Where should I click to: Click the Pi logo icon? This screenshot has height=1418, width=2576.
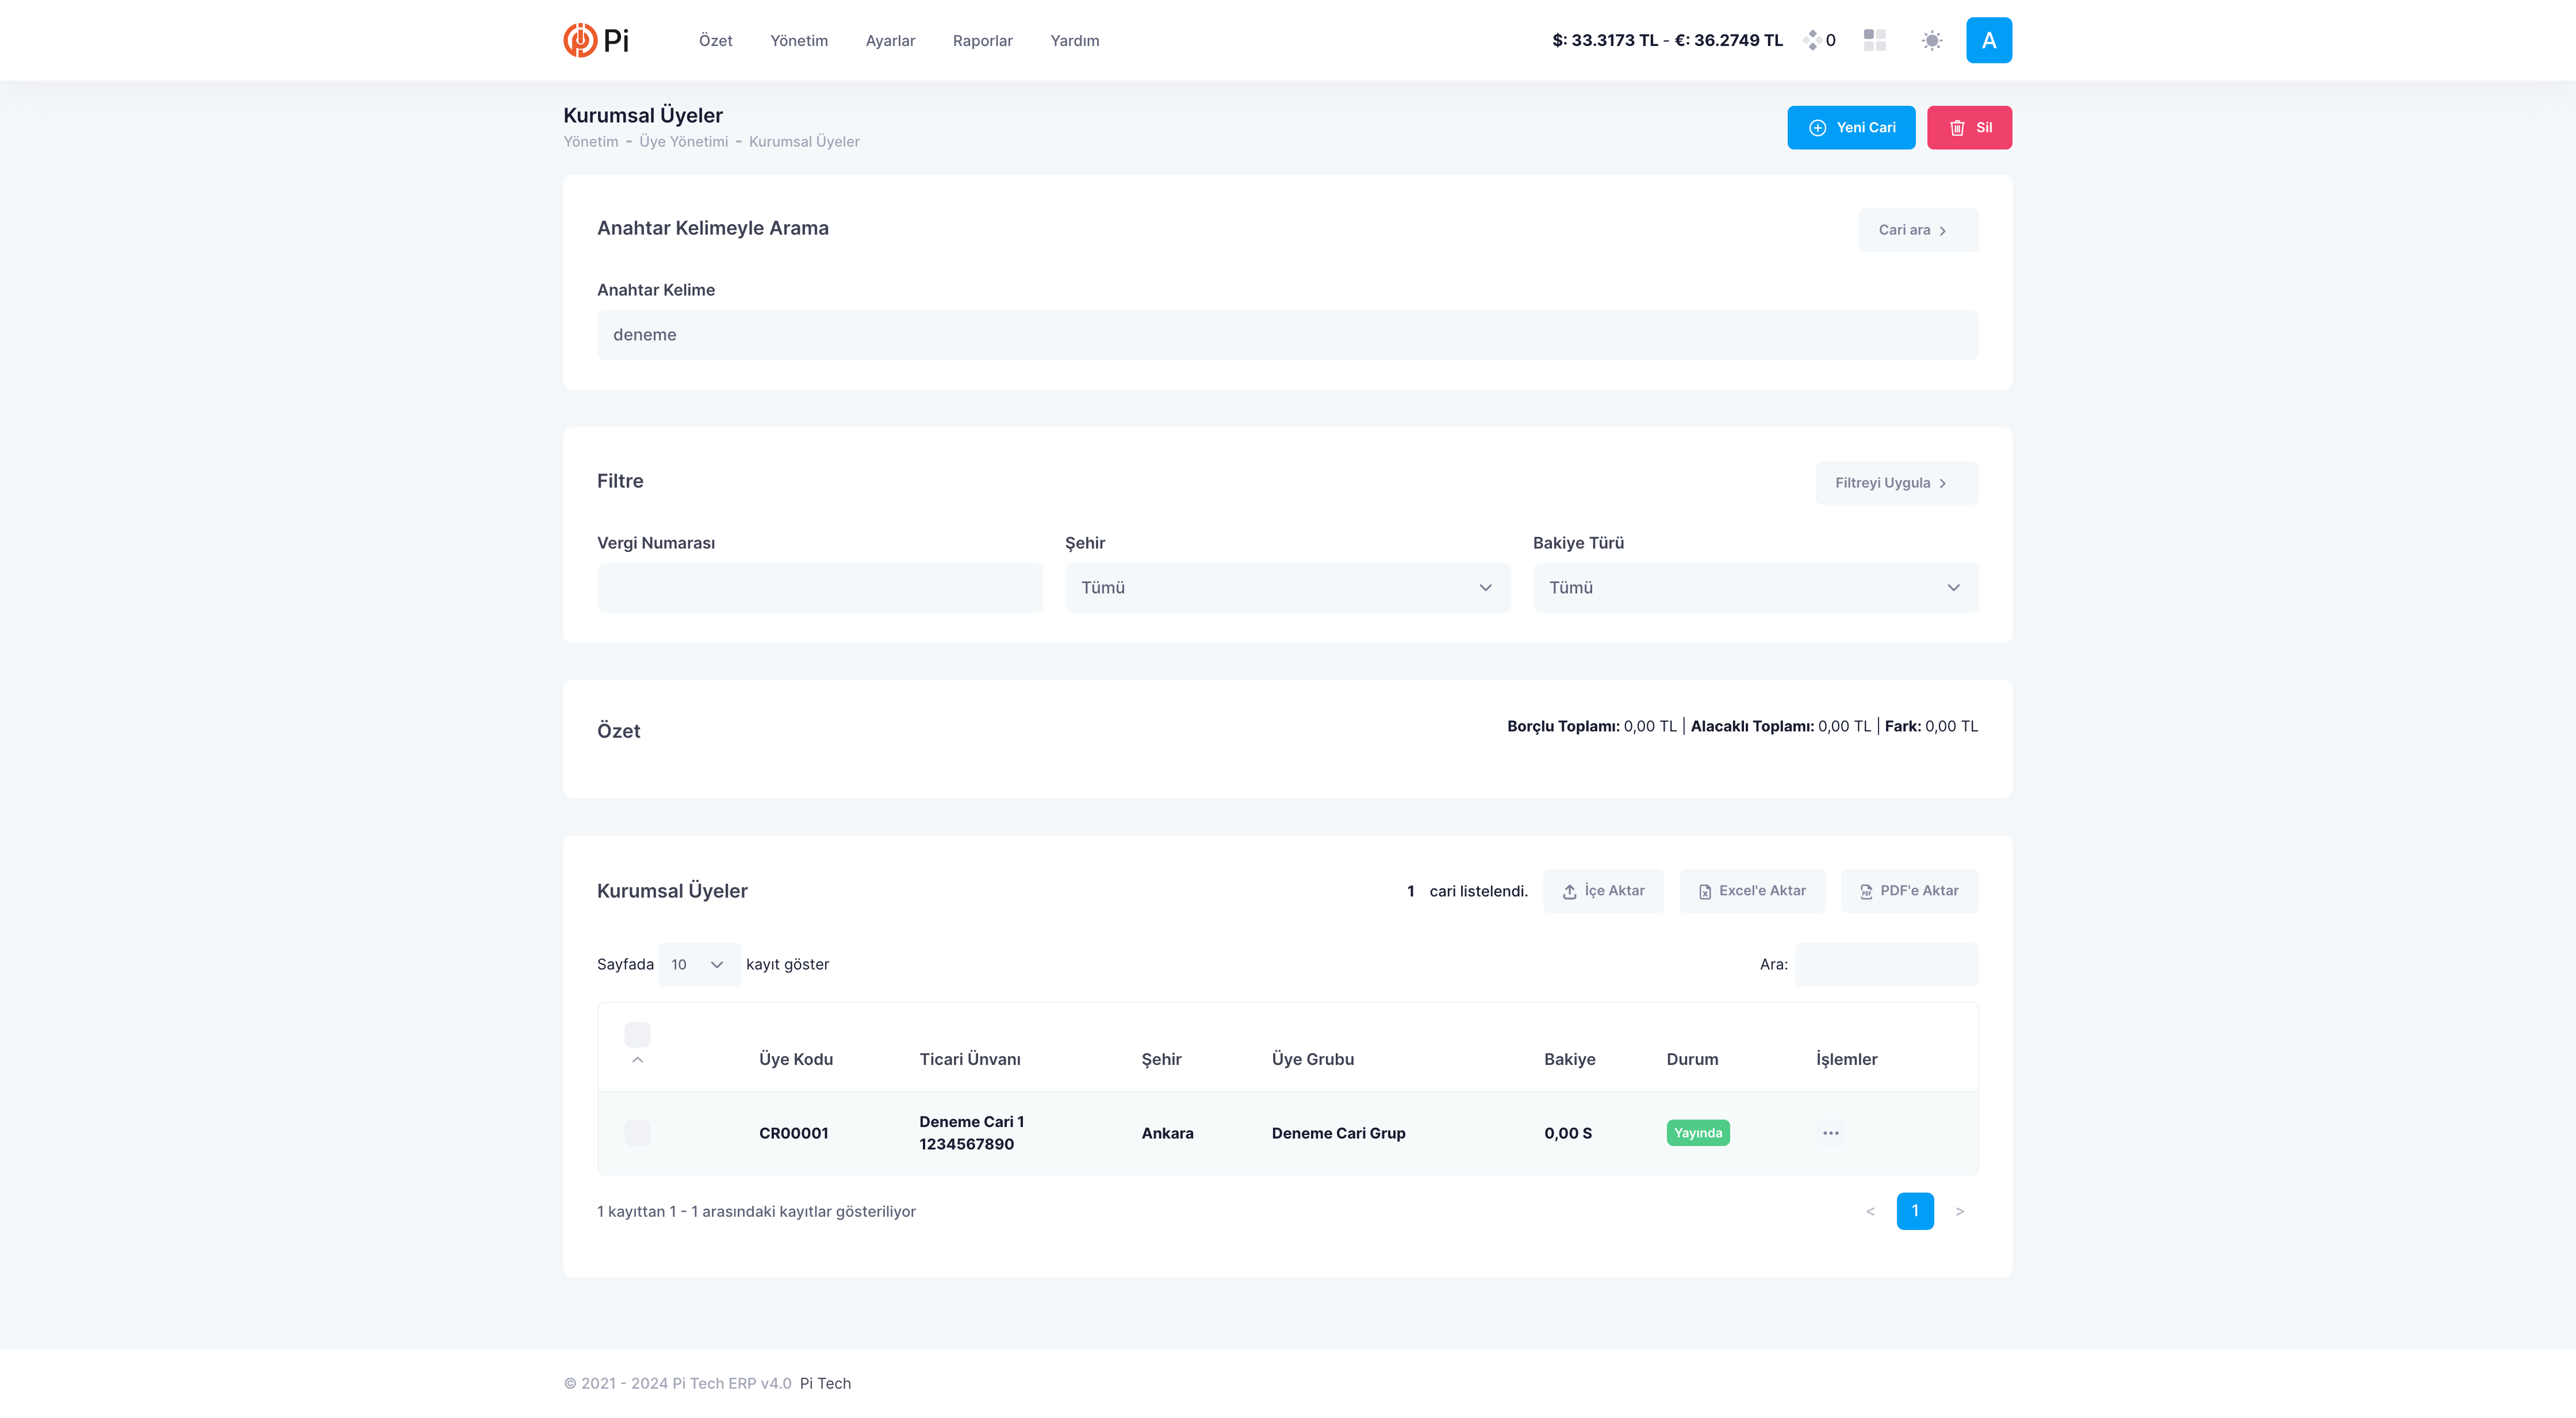coord(580,40)
